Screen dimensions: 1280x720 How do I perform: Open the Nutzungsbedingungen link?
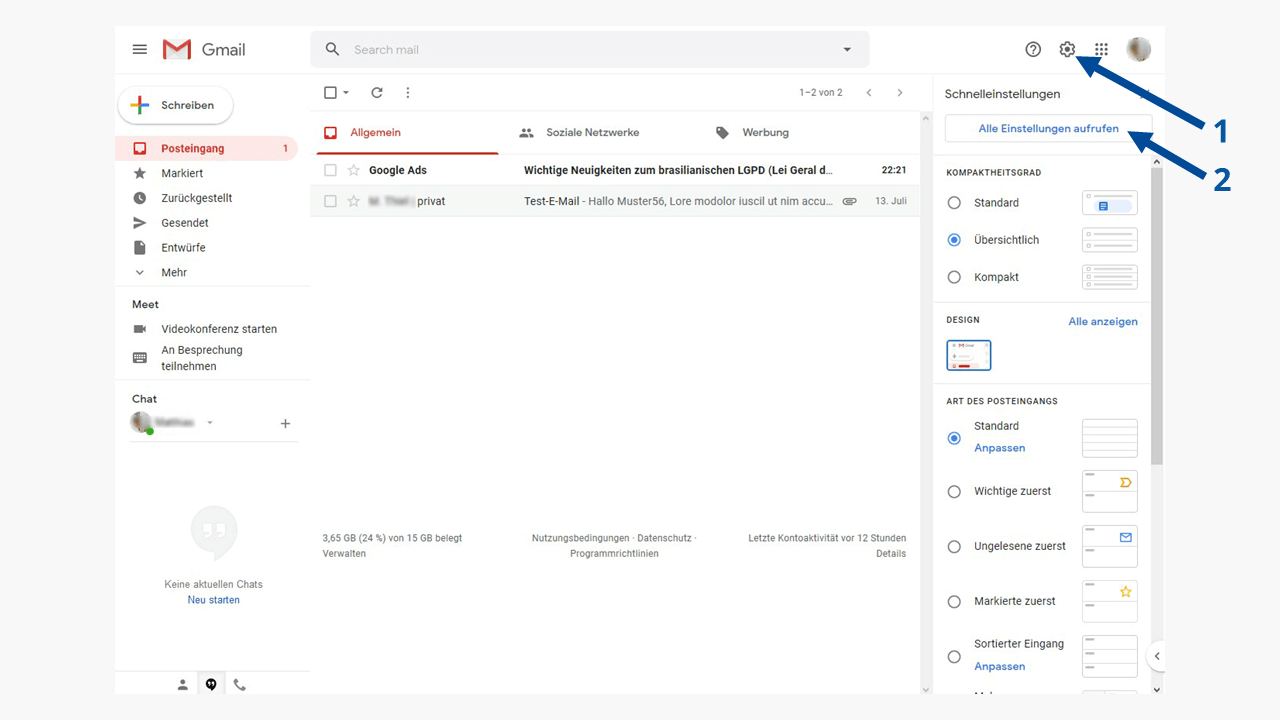581,538
